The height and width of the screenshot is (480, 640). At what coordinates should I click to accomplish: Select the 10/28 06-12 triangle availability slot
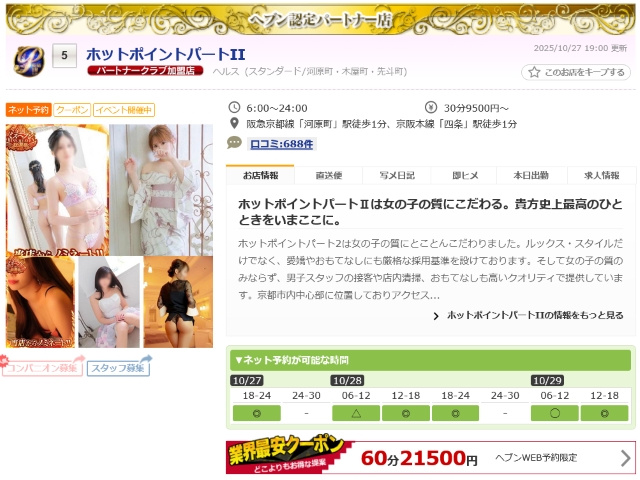356,413
